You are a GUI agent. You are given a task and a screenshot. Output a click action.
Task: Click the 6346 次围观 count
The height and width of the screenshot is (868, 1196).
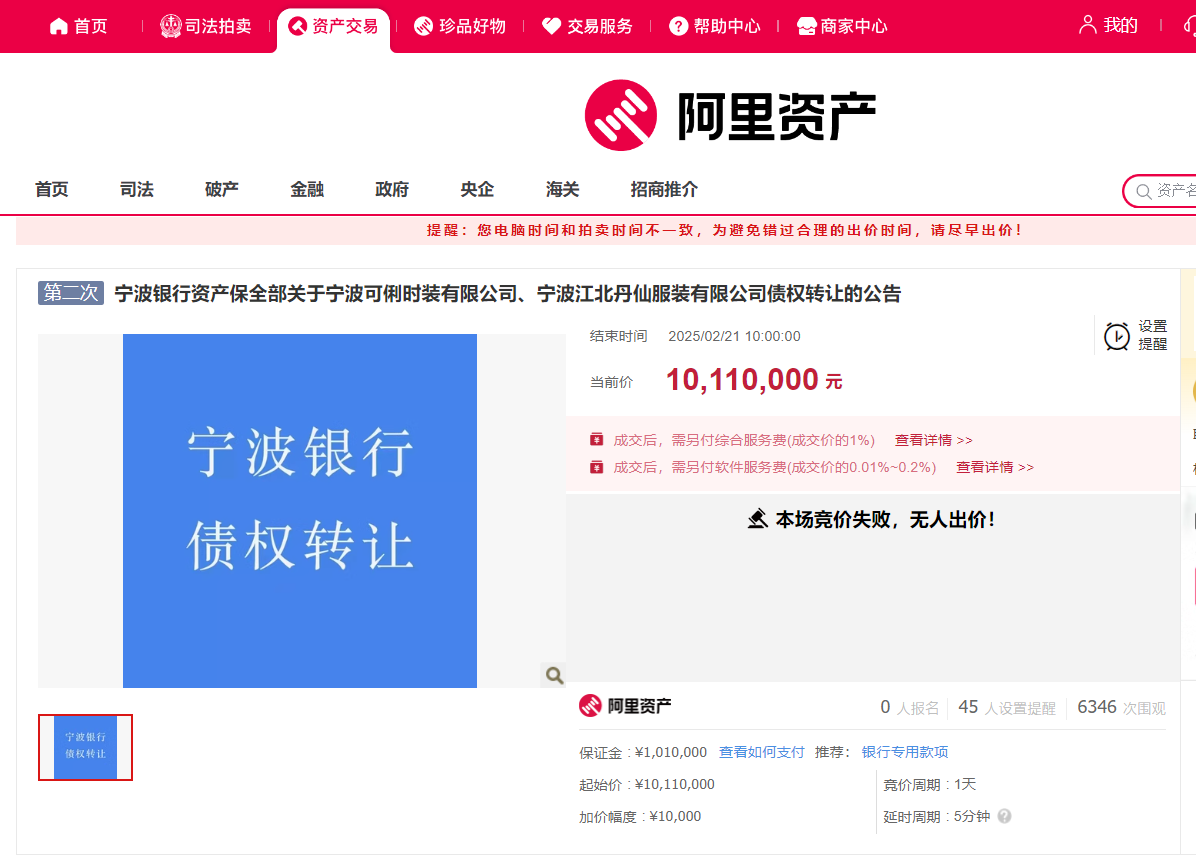click(1121, 708)
